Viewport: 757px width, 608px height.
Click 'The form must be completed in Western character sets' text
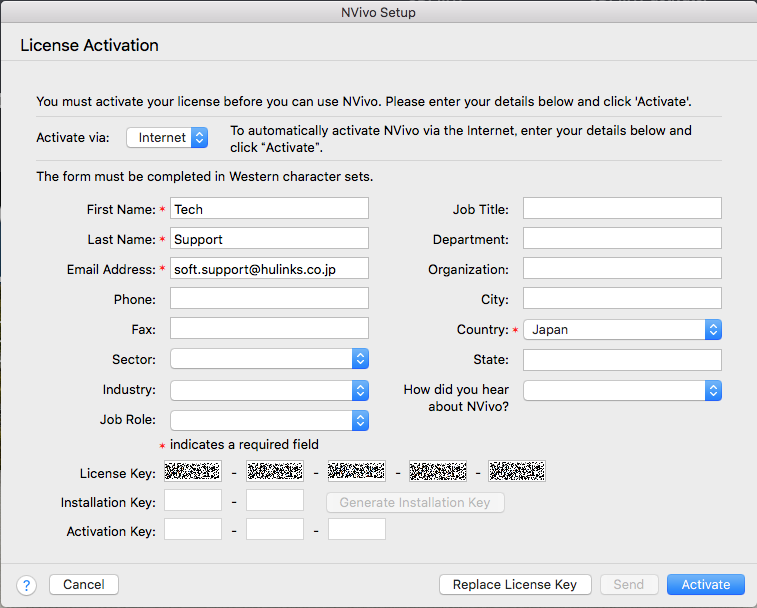[x=205, y=177]
